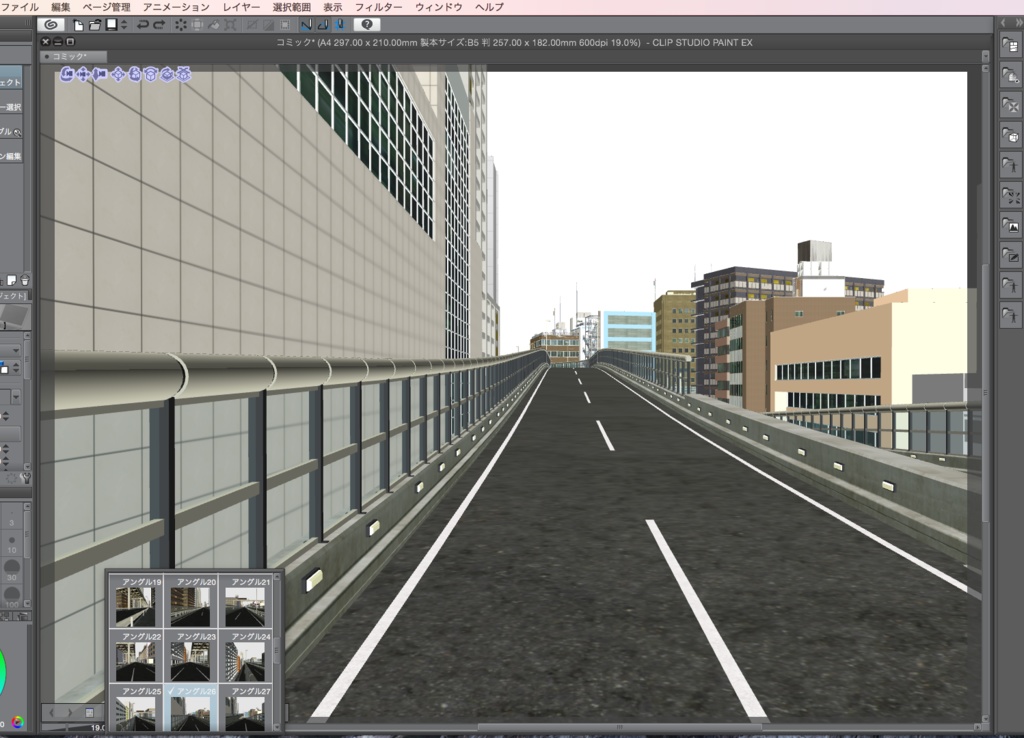Click the 3D object rotate icon on the control bar
1024x738 pixels.
click(151, 74)
